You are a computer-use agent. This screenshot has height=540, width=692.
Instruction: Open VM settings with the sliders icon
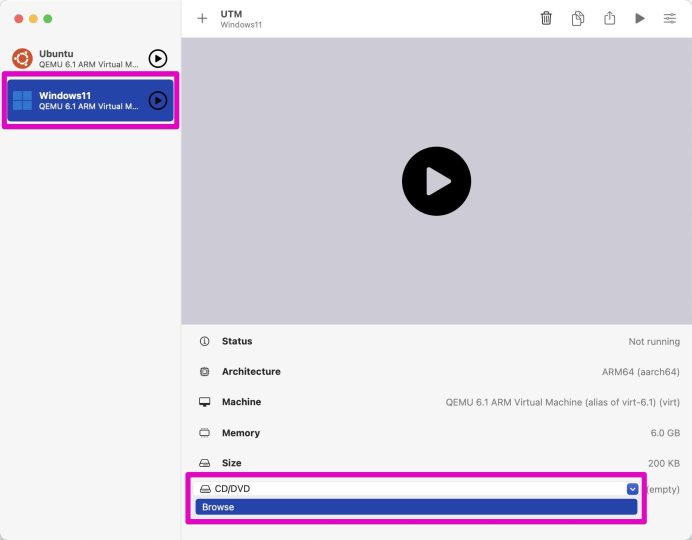[x=669, y=19]
